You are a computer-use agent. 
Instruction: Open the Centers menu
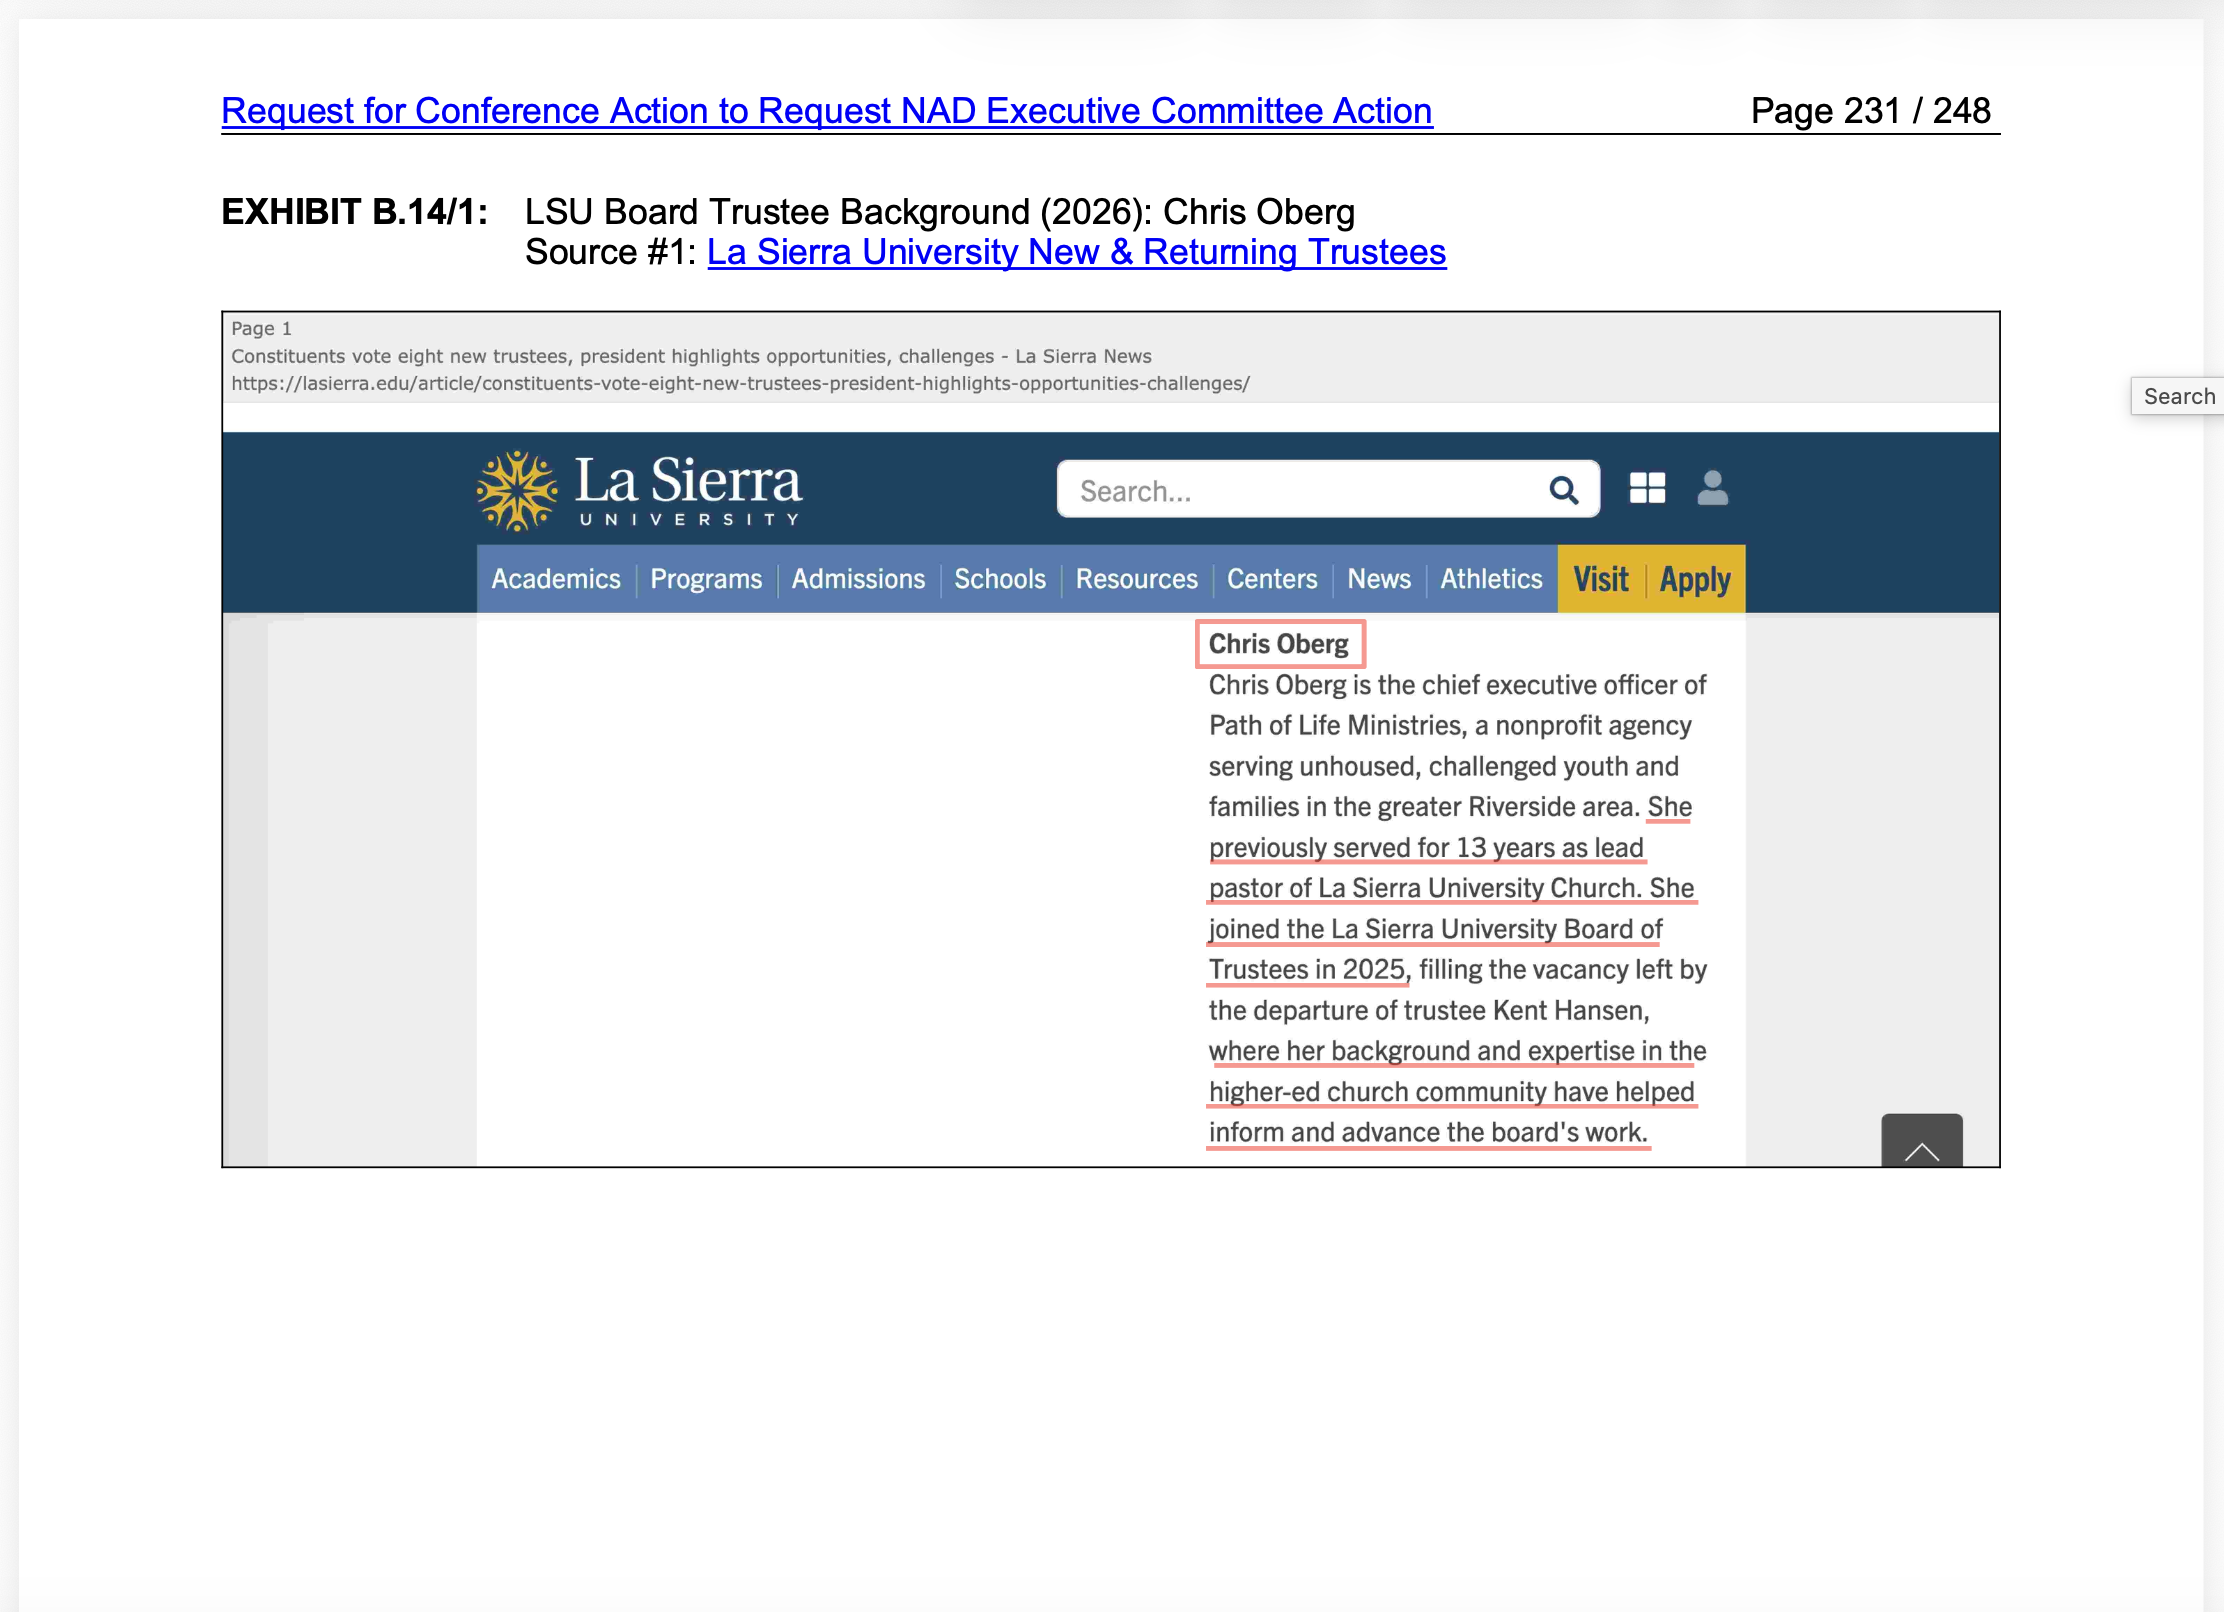(x=1272, y=579)
